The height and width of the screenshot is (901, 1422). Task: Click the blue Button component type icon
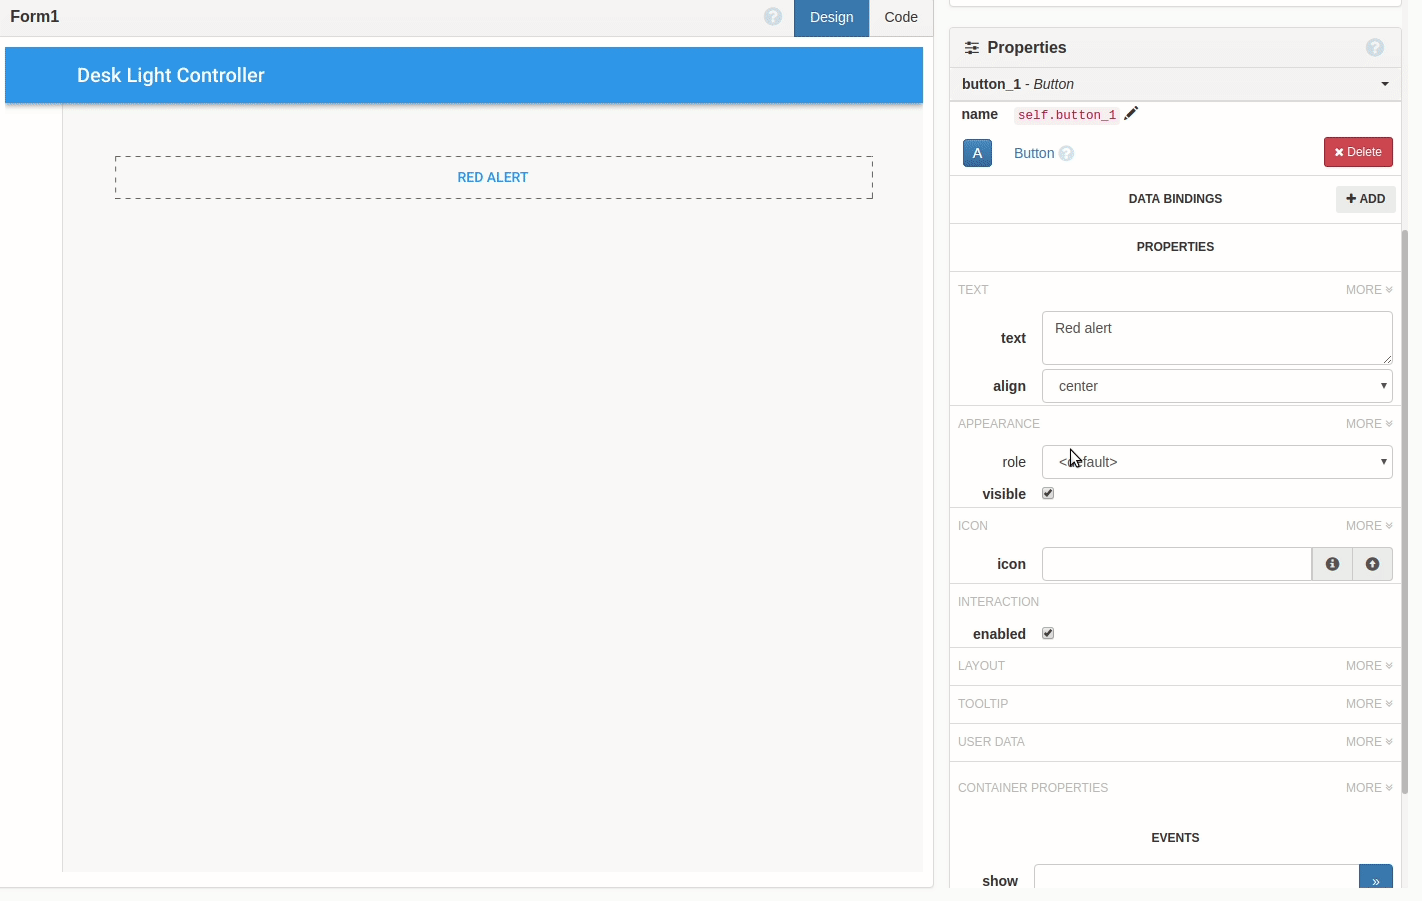click(977, 153)
